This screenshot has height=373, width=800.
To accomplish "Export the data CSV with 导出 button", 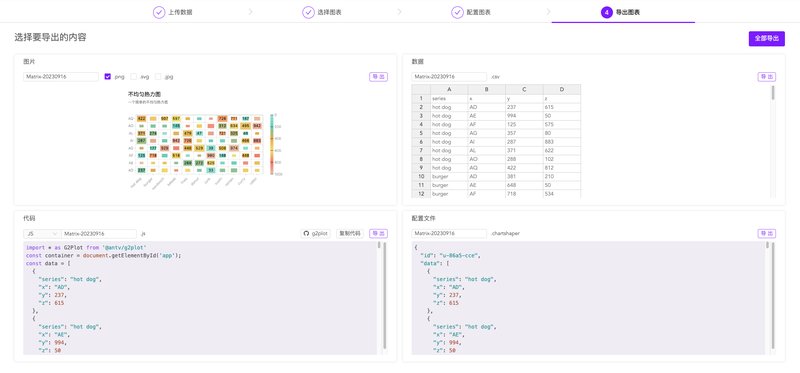I will click(767, 77).
